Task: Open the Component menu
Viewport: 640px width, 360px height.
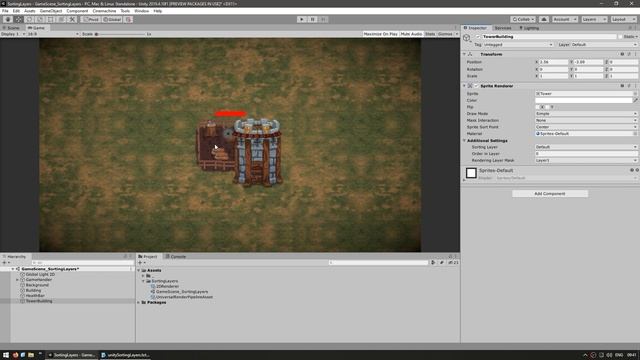Action: point(77,11)
